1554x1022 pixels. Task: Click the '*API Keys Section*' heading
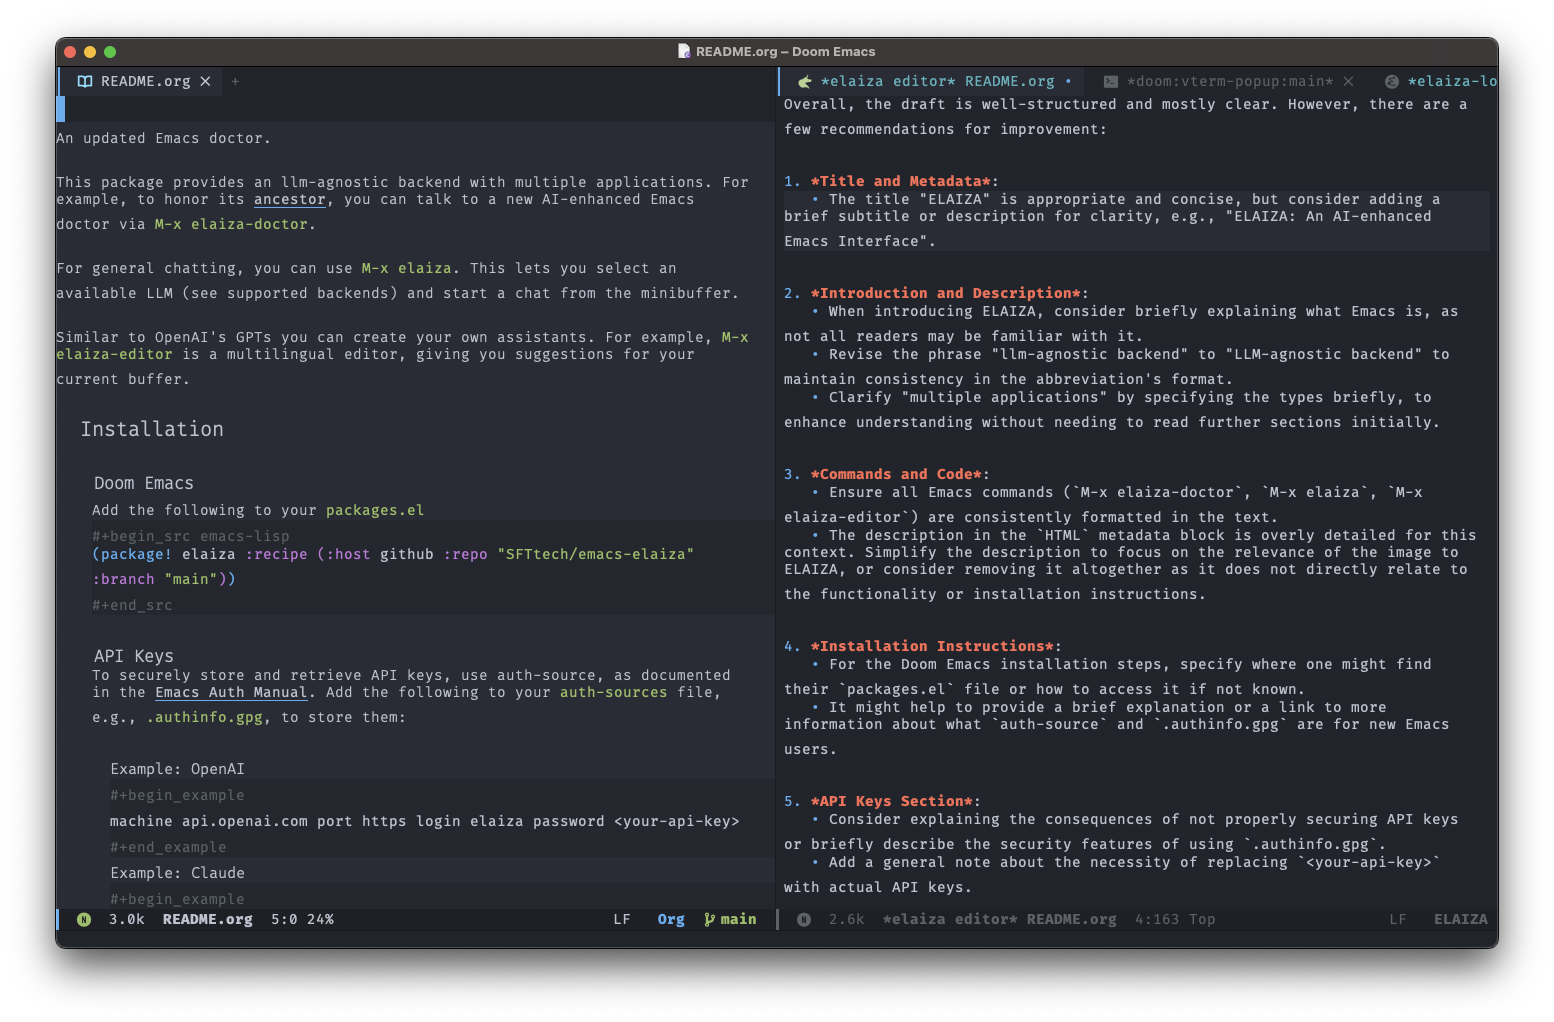[x=891, y=801]
